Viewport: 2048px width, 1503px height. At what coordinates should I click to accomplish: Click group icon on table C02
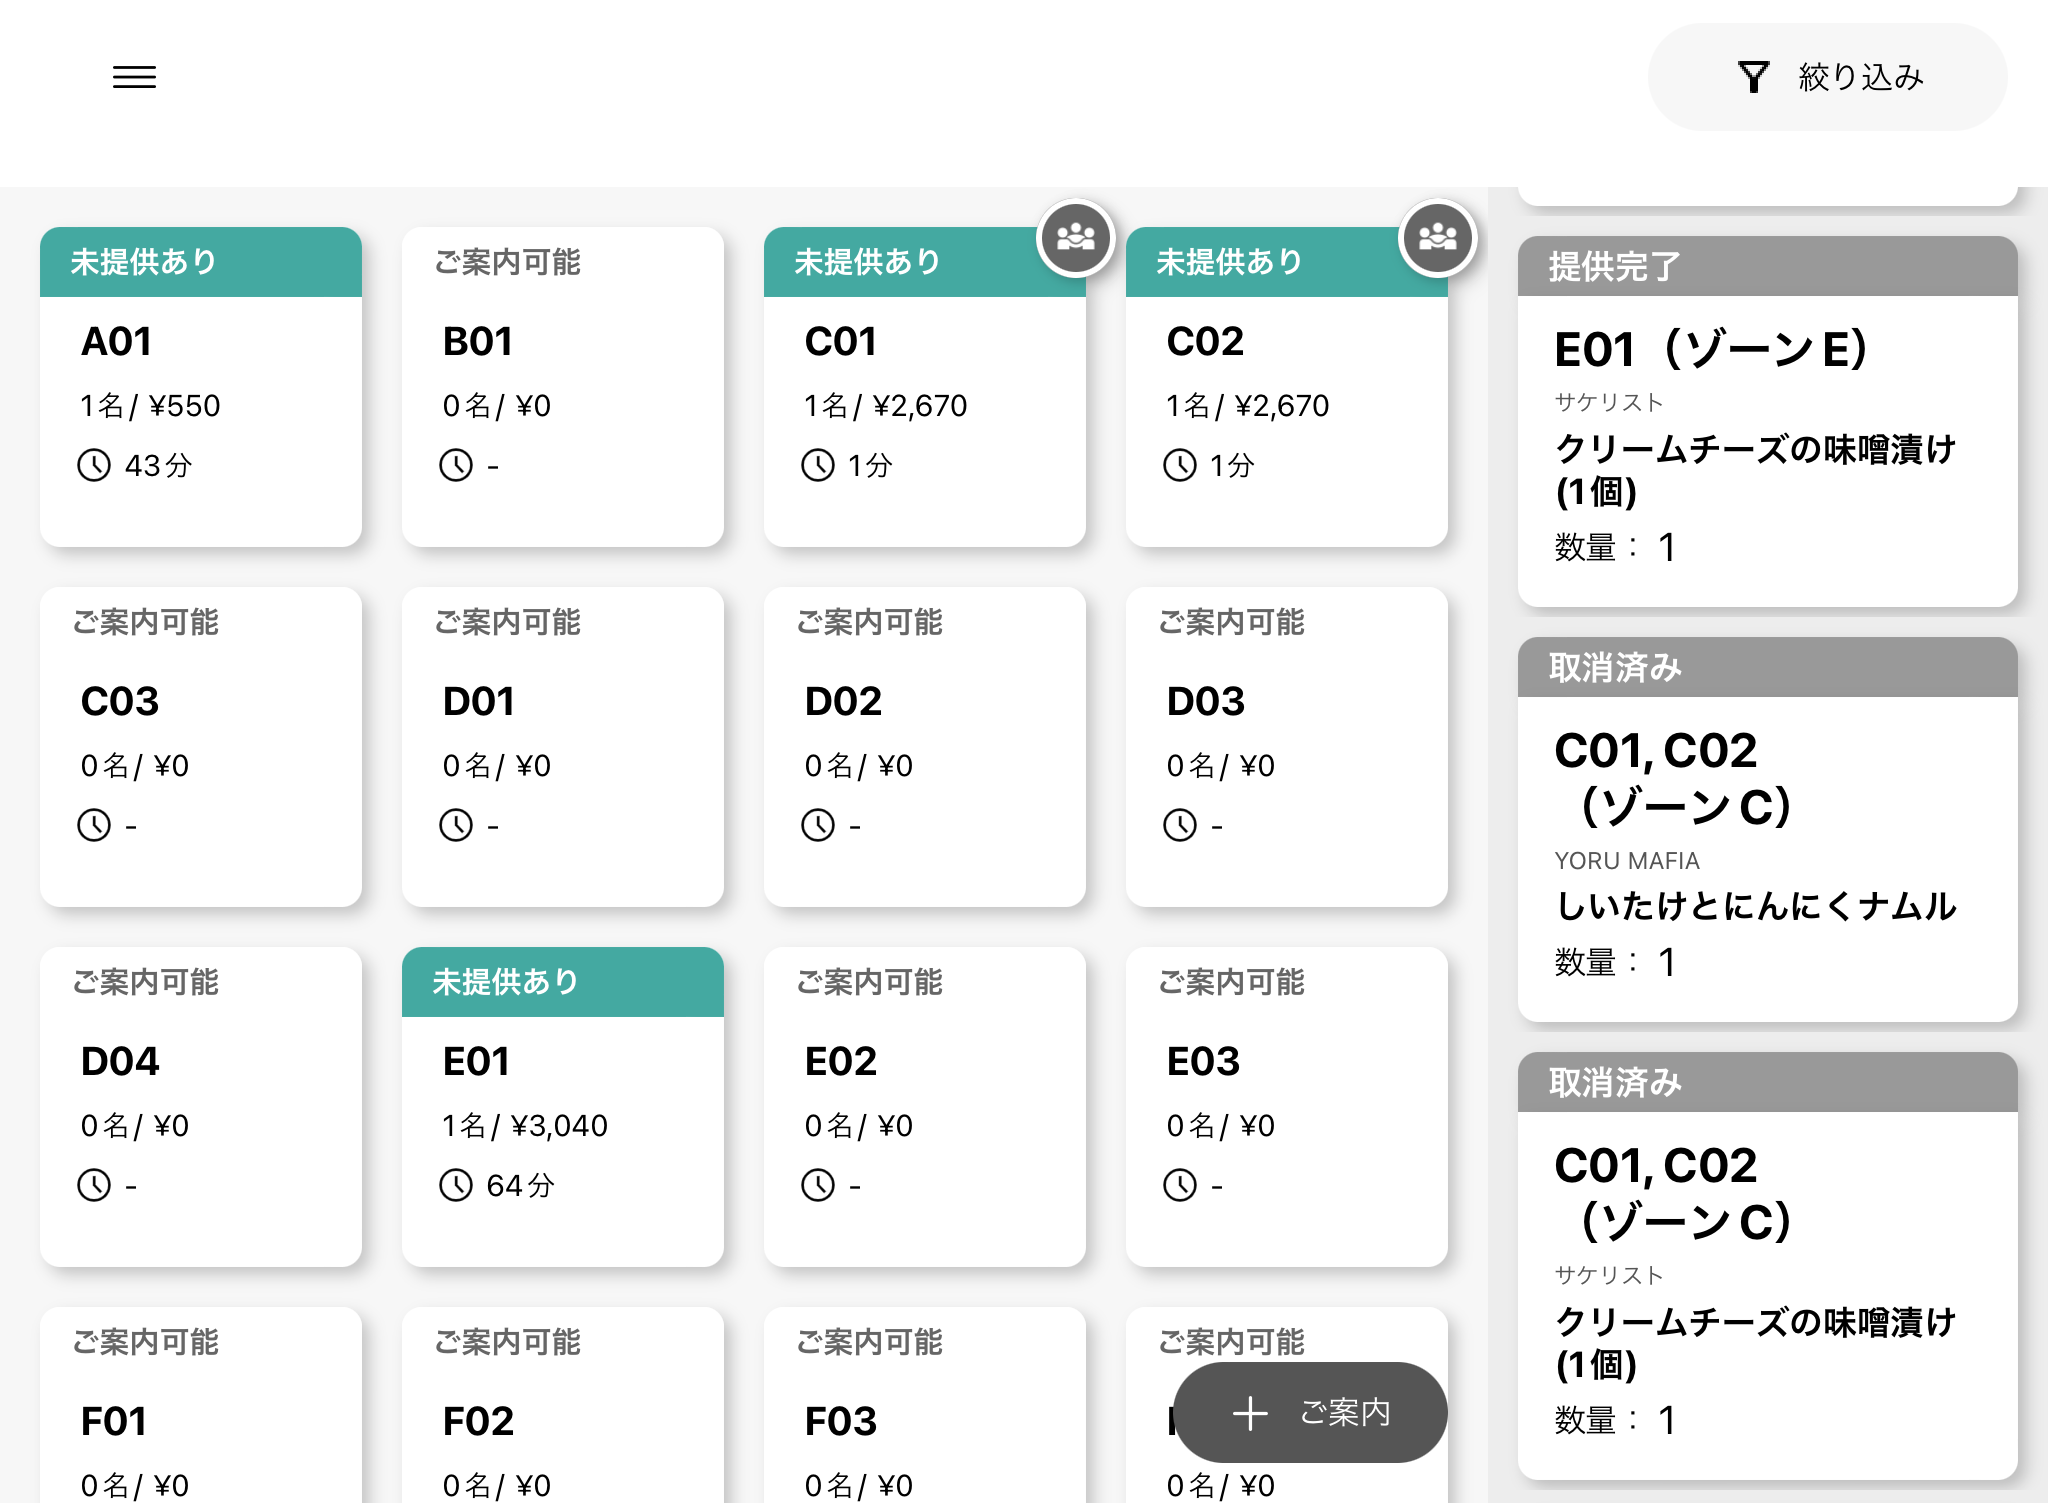click(x=1437, y=238)
